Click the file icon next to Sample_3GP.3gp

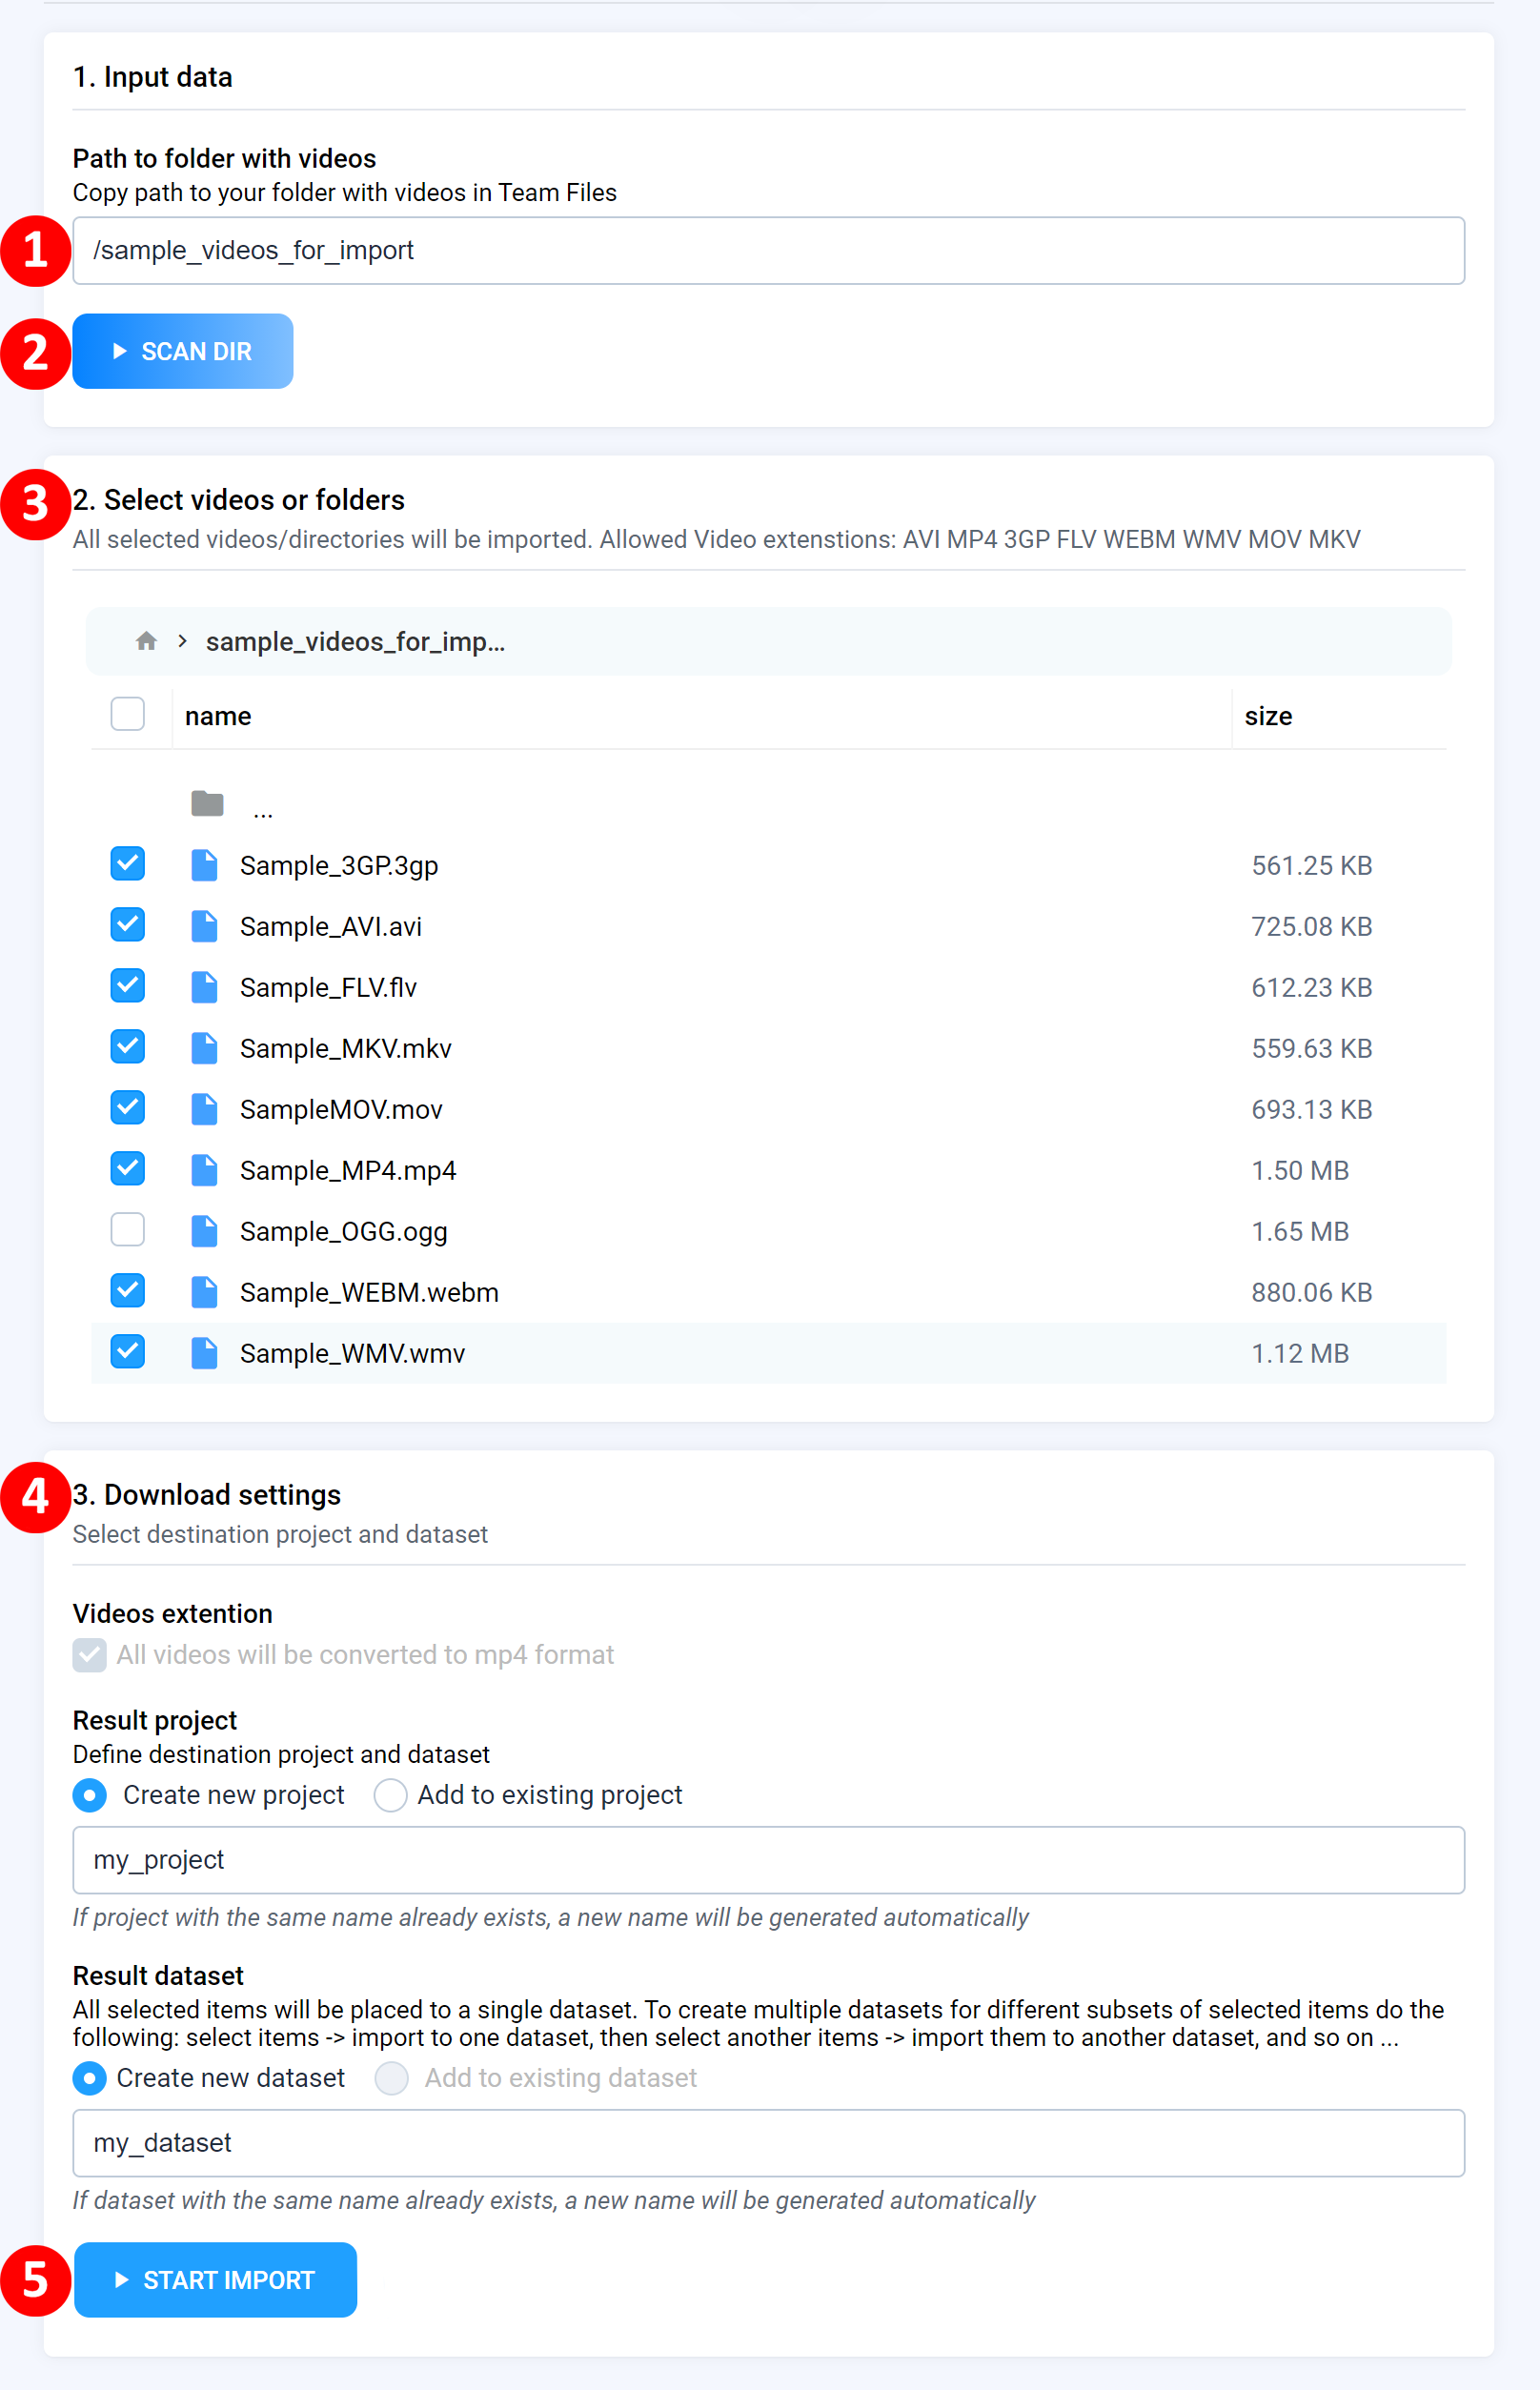point(204,864)
